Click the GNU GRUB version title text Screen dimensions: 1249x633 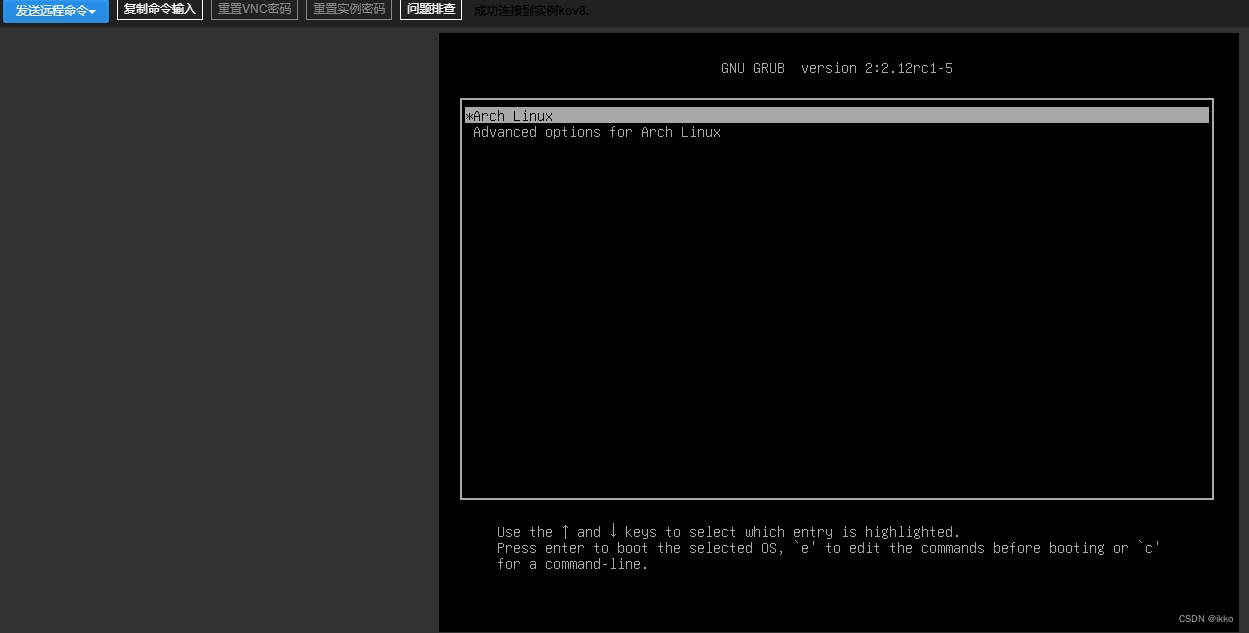(836, 68)
